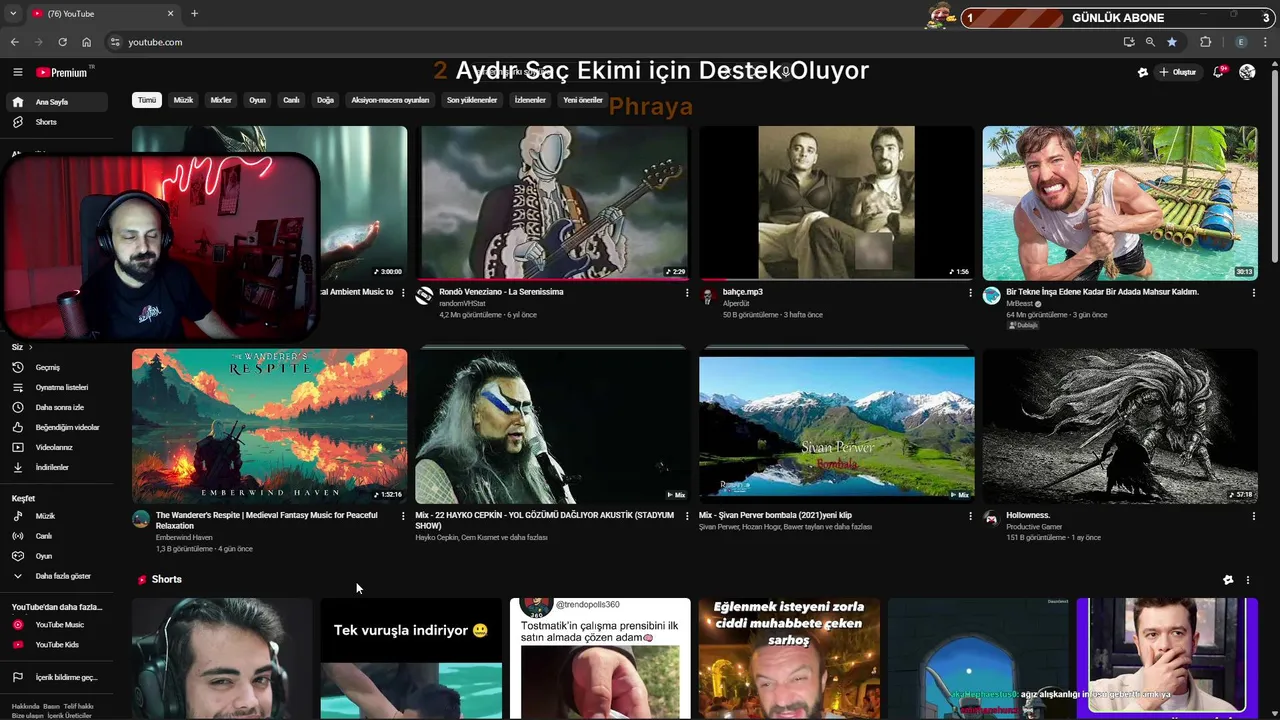The width and height of the screenshot is (1280, 720).
Task: Play the Hollowness video thumbnail
Action: click(x=1120, y=426)
